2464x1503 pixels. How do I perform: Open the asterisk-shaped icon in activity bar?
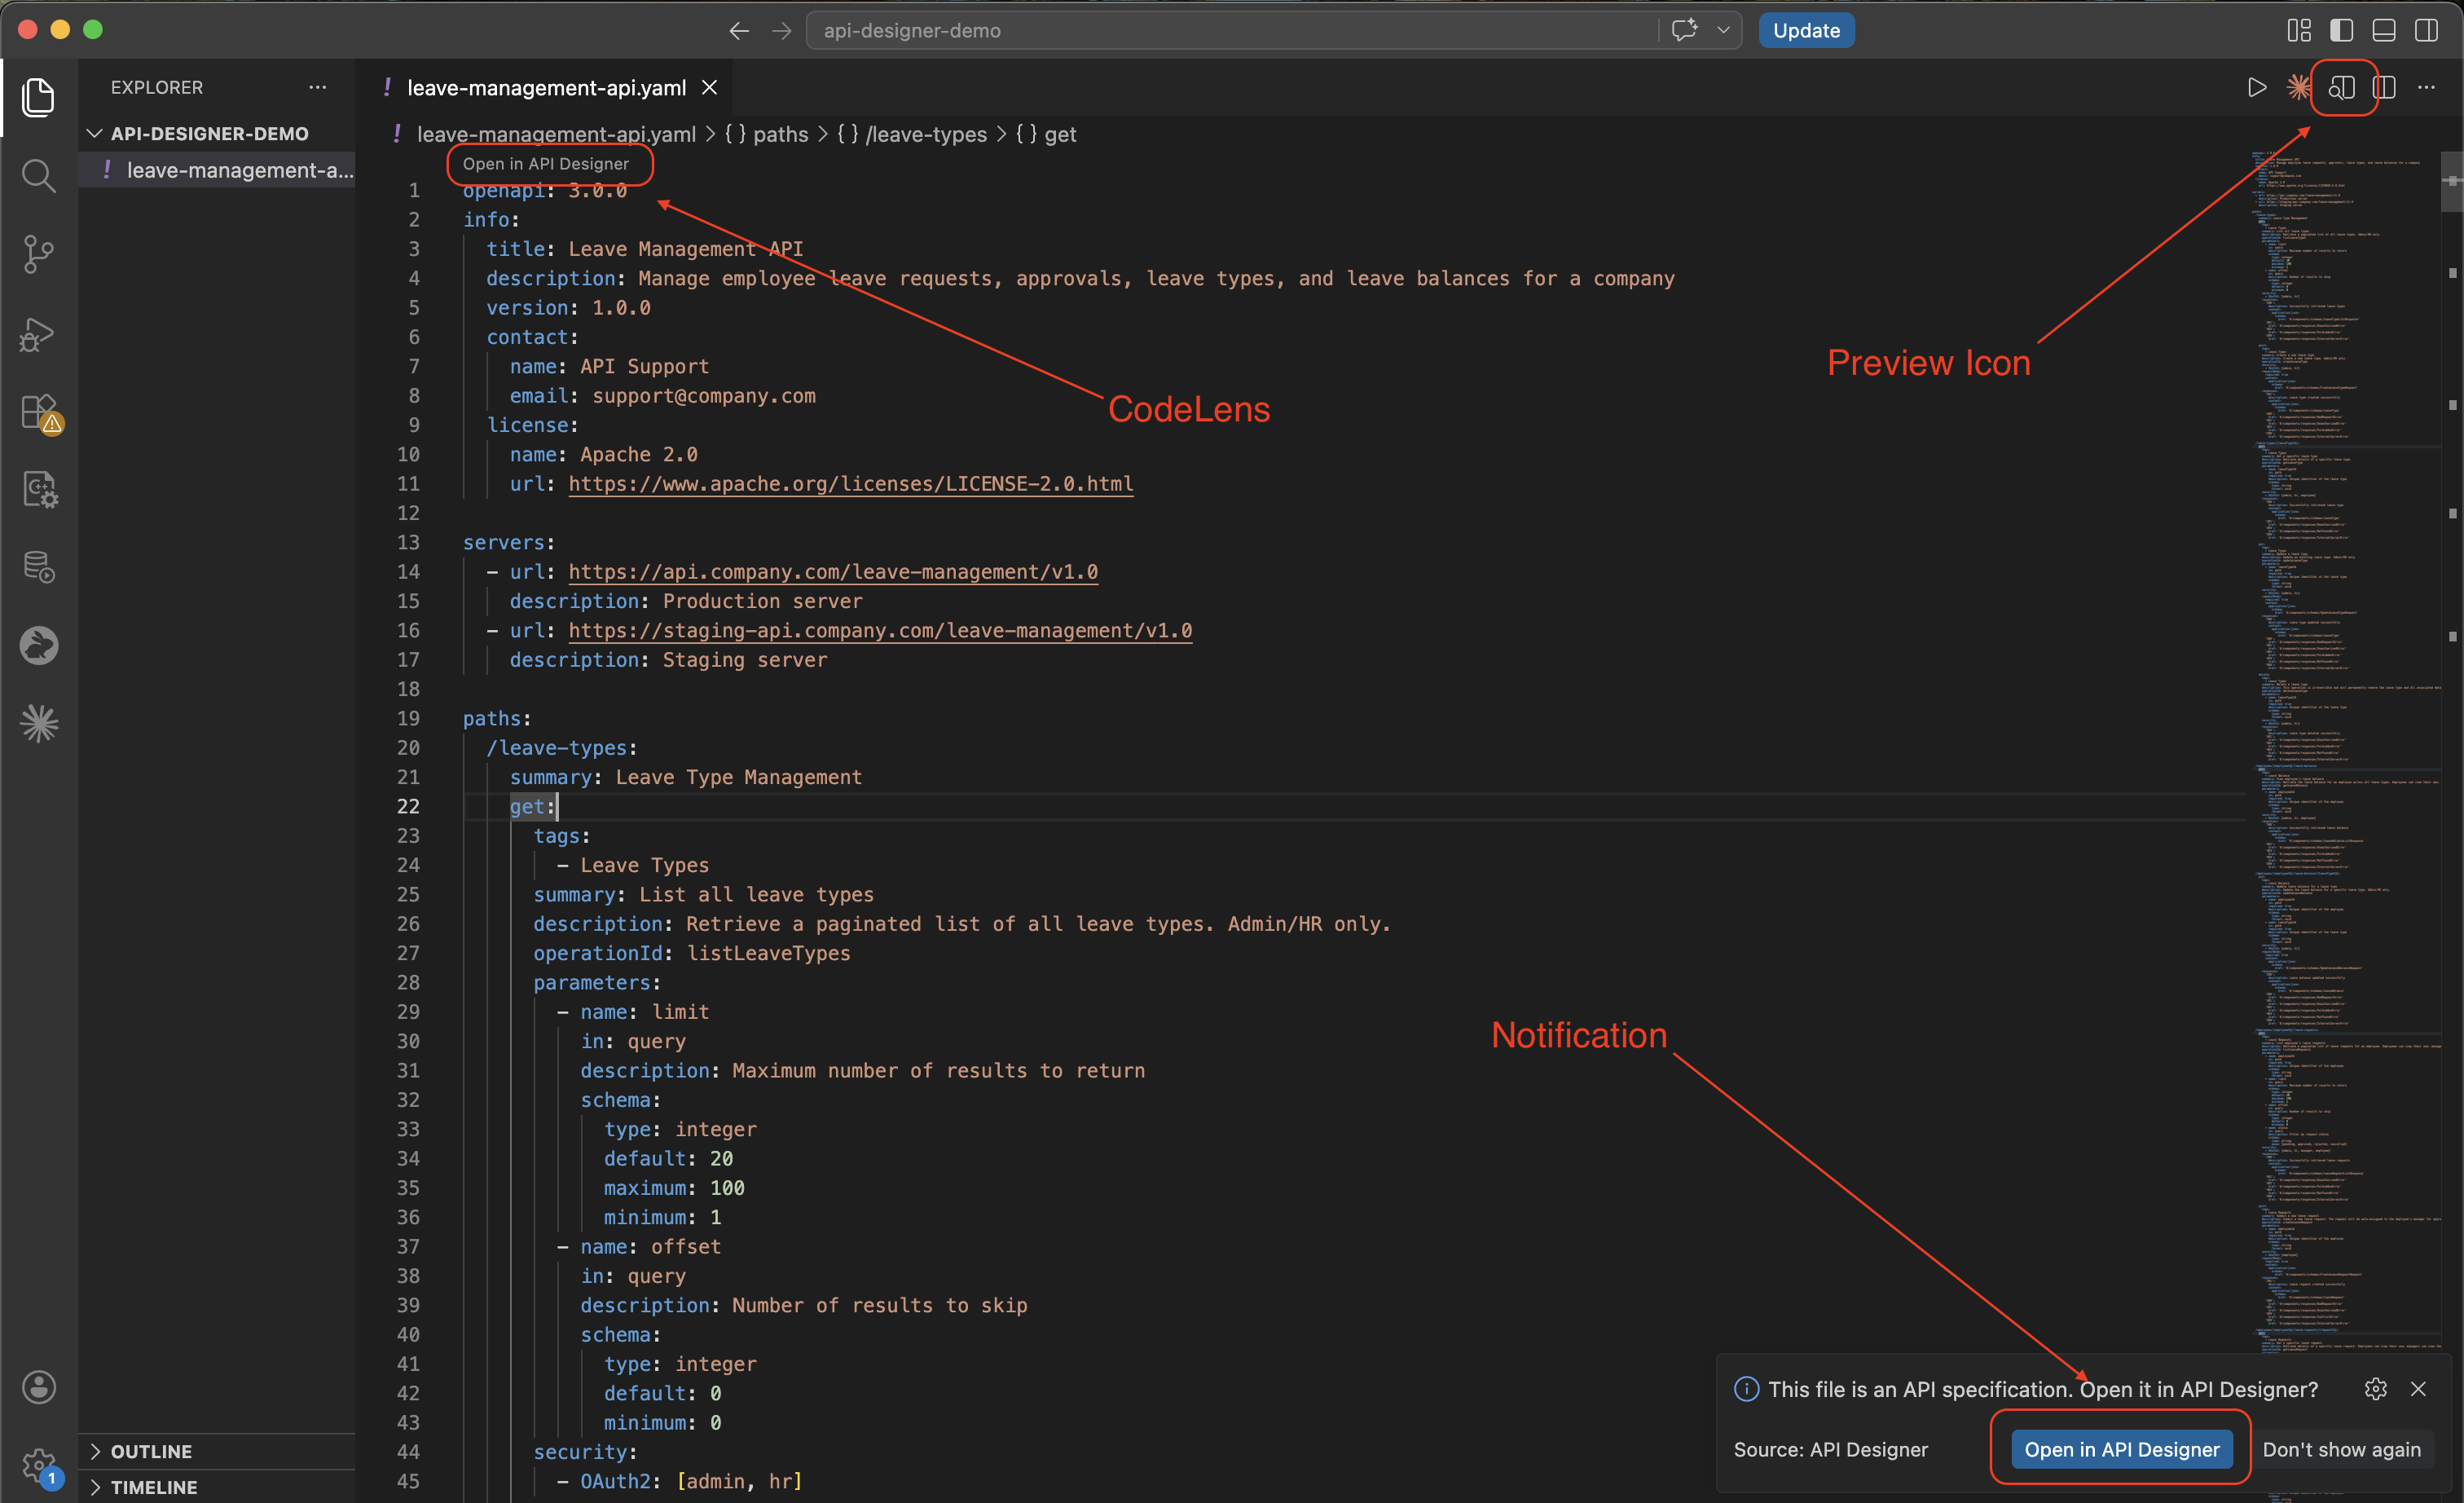[x=38, y=723]
